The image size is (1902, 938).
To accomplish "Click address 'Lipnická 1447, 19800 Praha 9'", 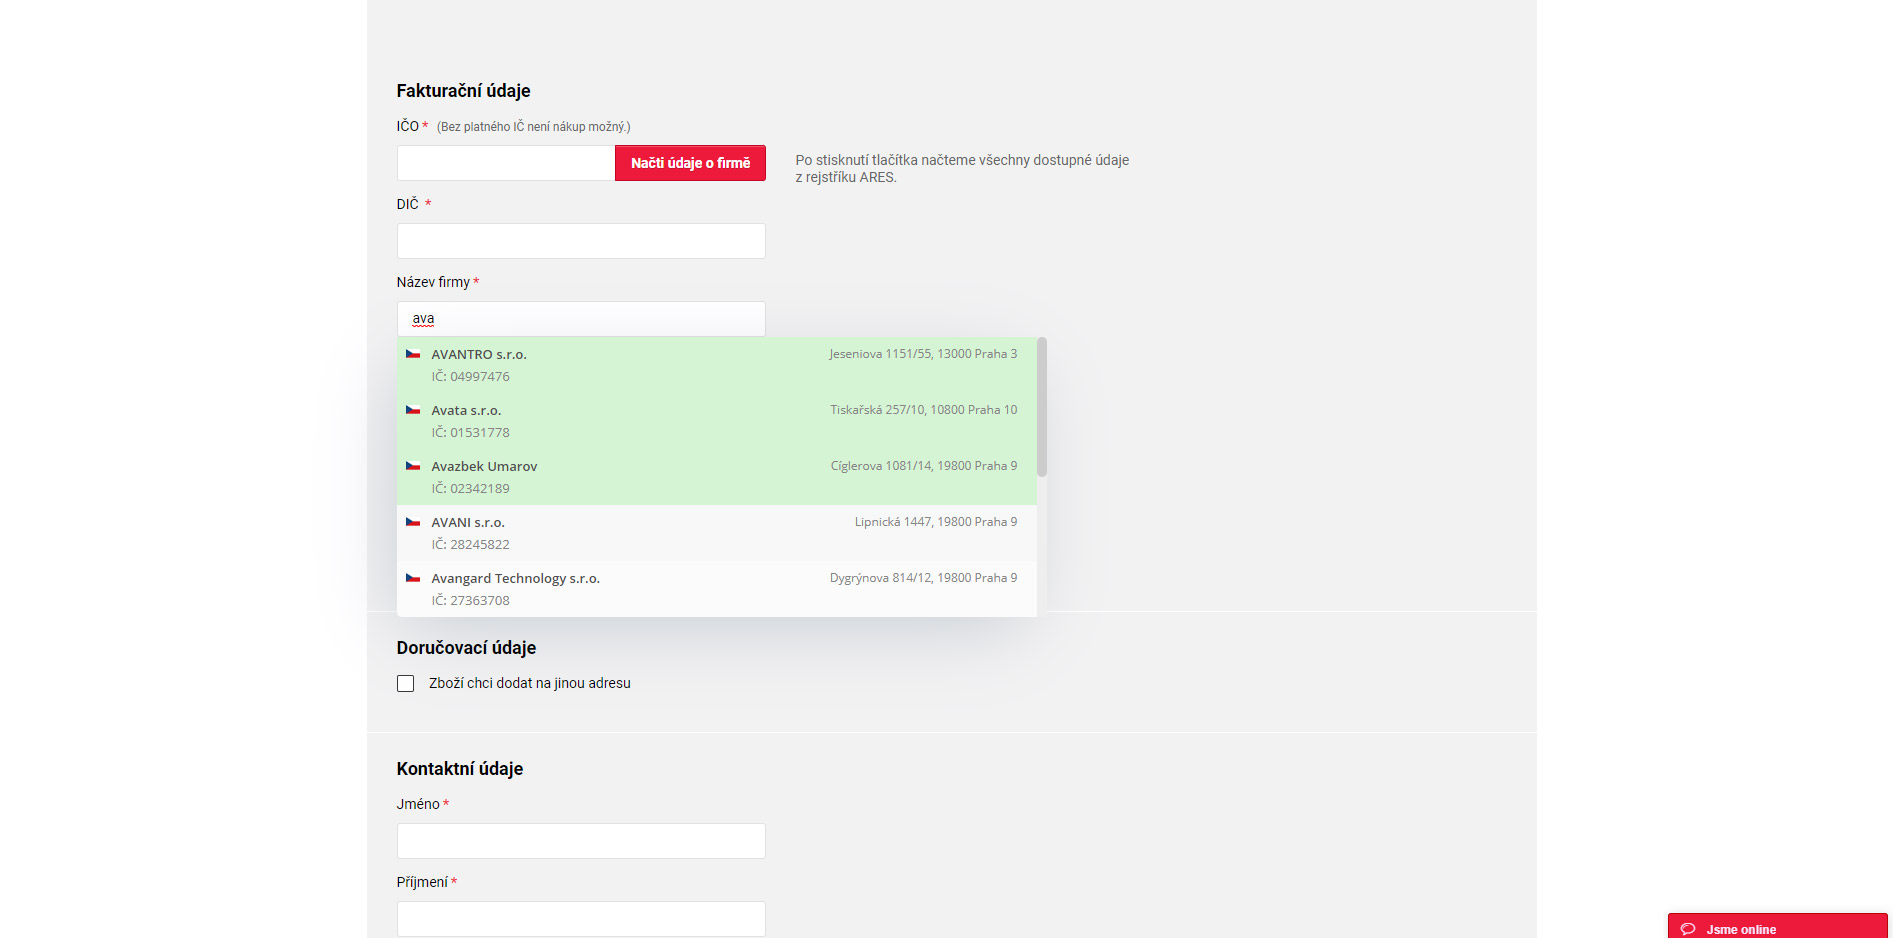I will (936, 522).
